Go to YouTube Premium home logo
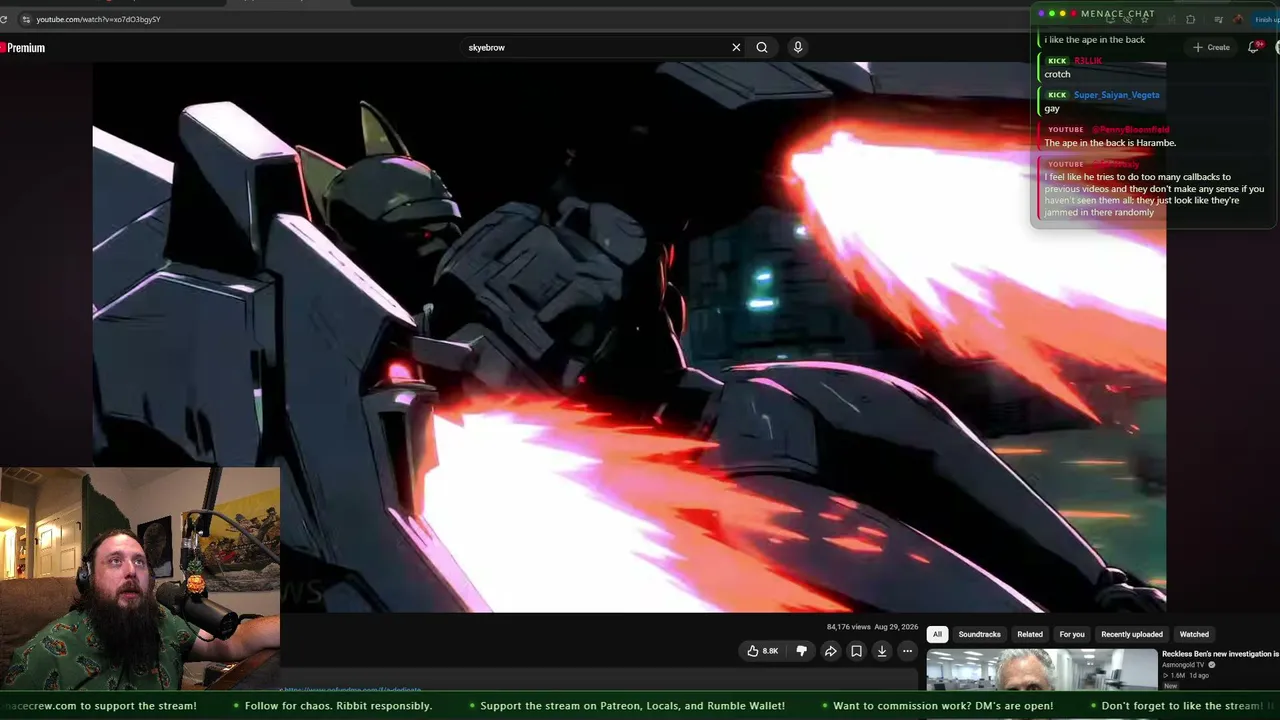The height and width of the screenshot is (720, 1280). point(22,47)
